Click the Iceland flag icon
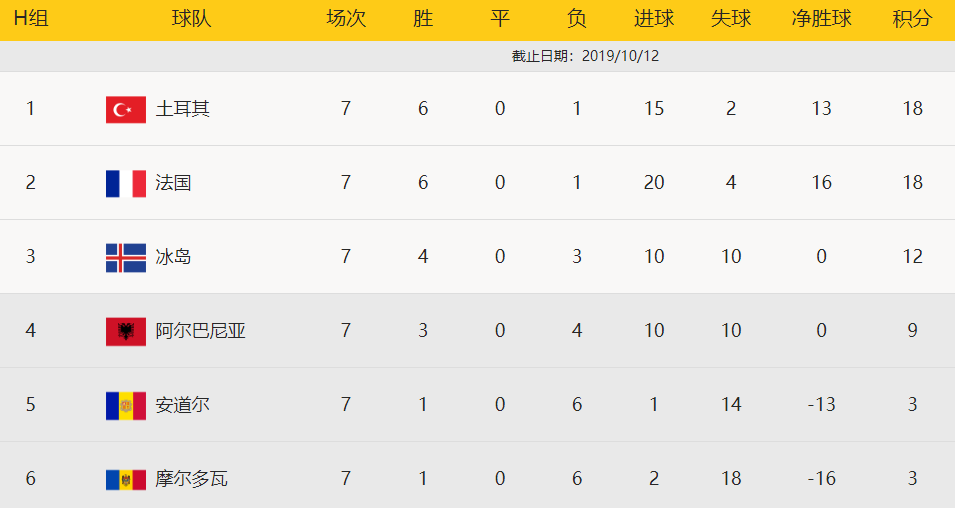This screenshot has height=508, width=955. click(126, 257)
